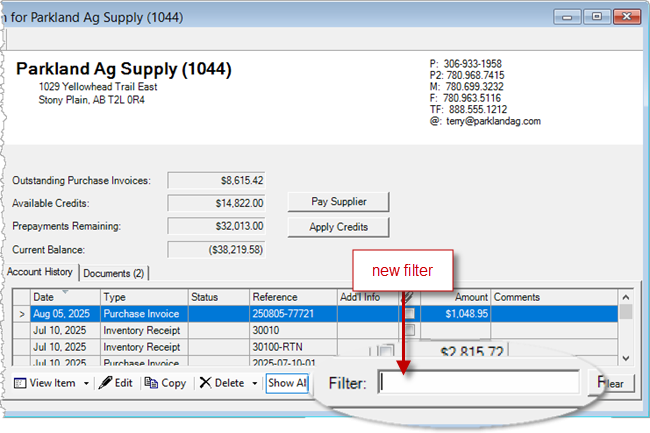Click the Copy documents icon
The width and height of the screenshot is (650, 433).
pos(151,383)
